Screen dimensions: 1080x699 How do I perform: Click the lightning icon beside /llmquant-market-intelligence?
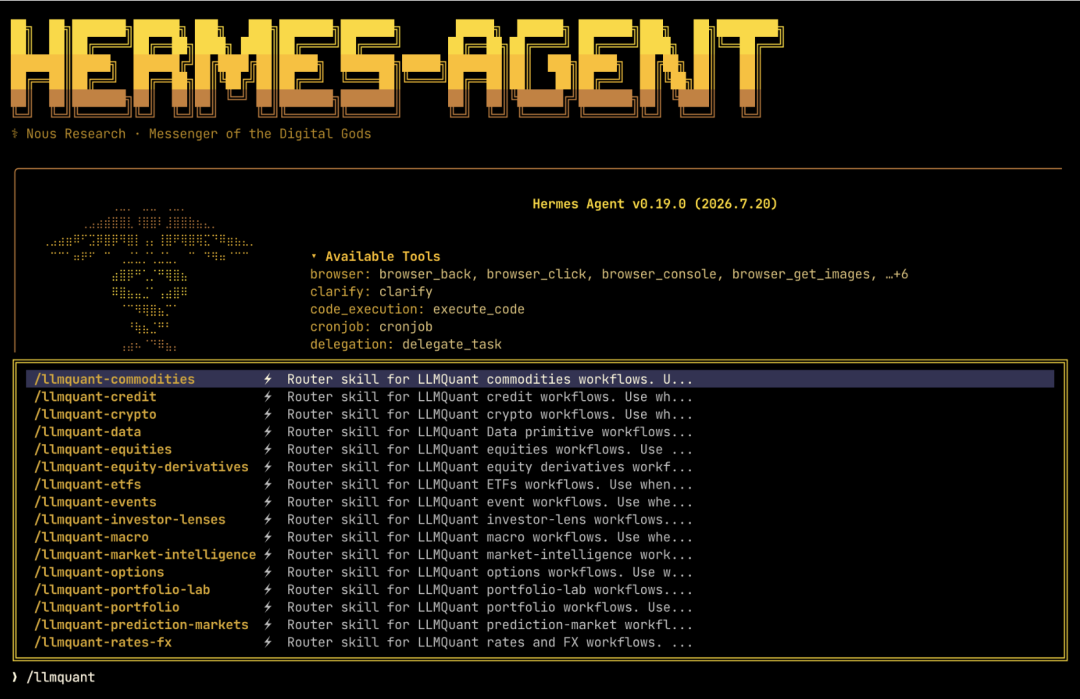tap(268, 555)
